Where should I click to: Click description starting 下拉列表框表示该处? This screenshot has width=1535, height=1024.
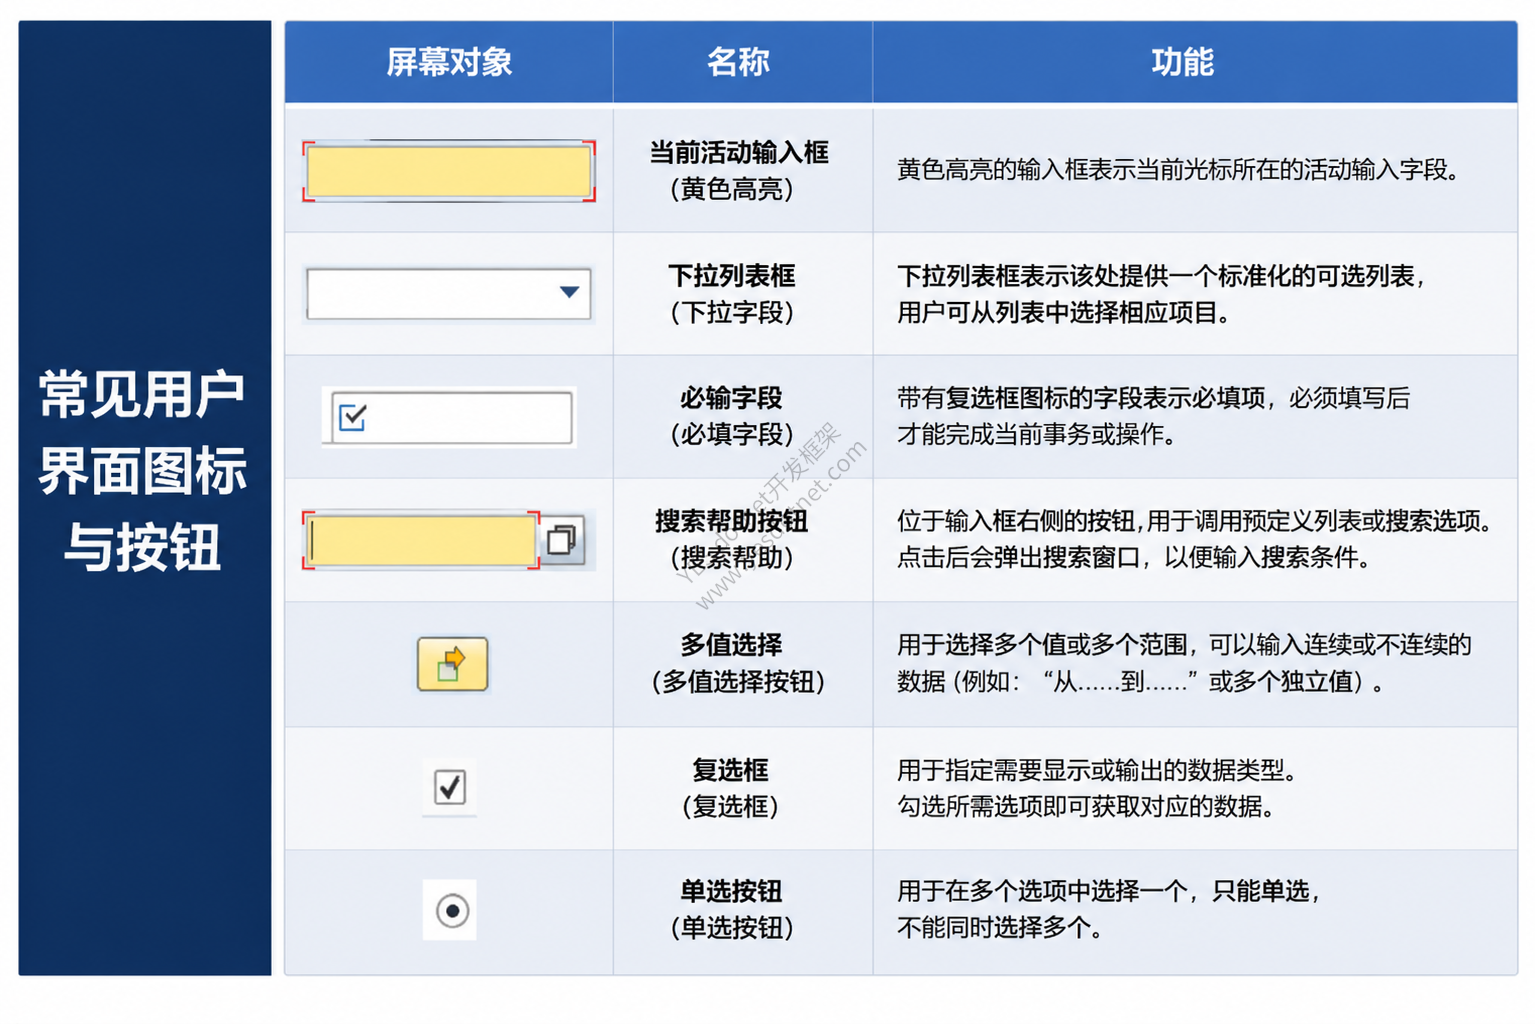pos(1160,294)
